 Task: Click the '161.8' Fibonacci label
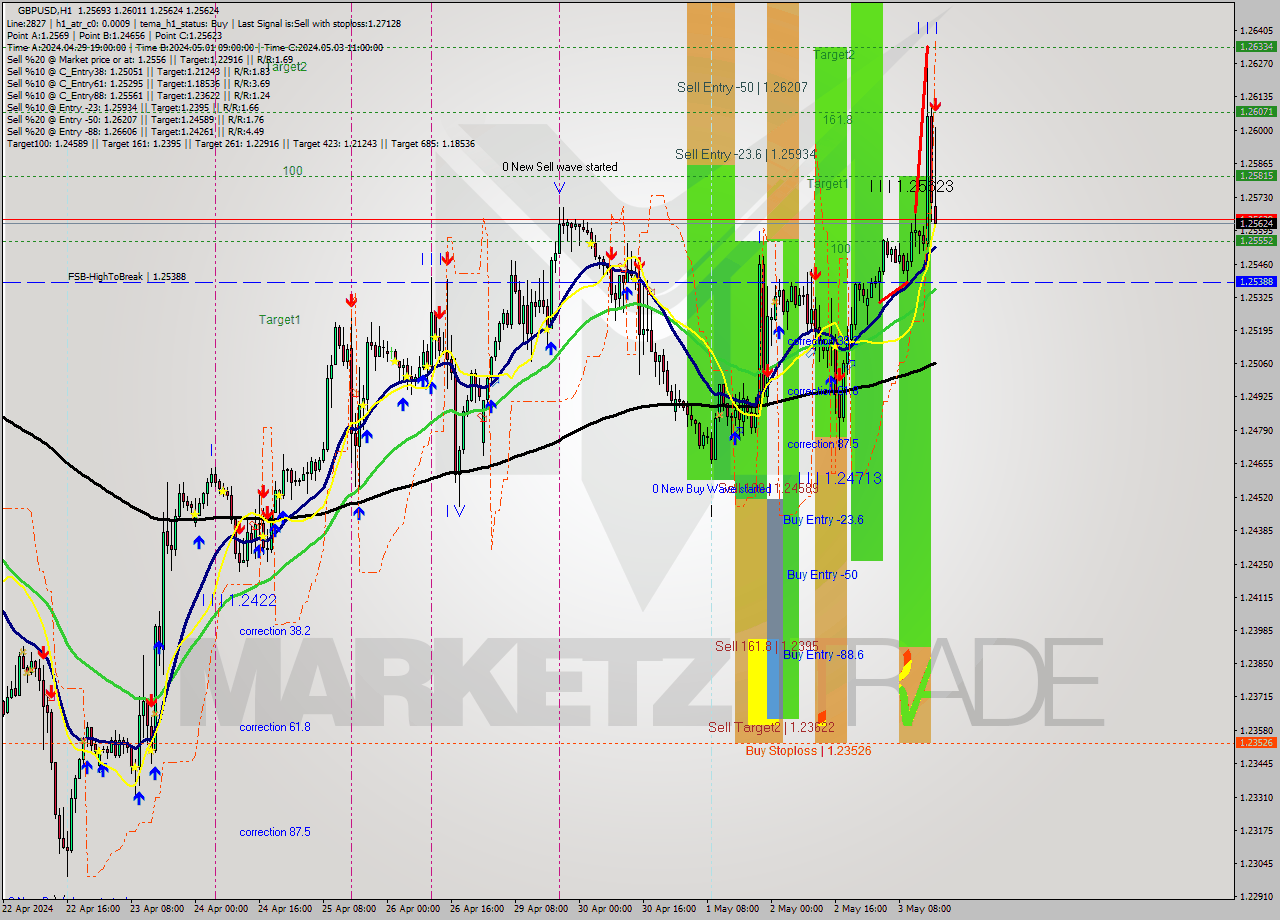837,119
